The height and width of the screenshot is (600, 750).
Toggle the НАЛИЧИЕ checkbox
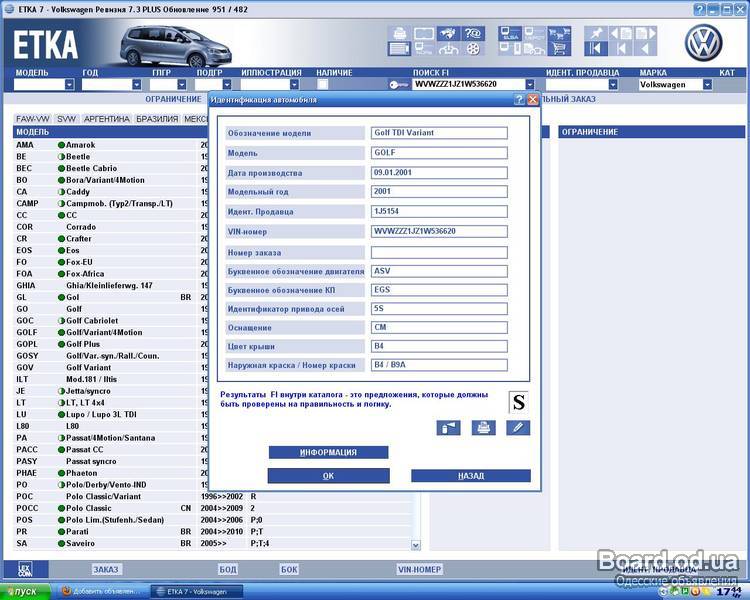pyautogui.click(x=321, y=85)
